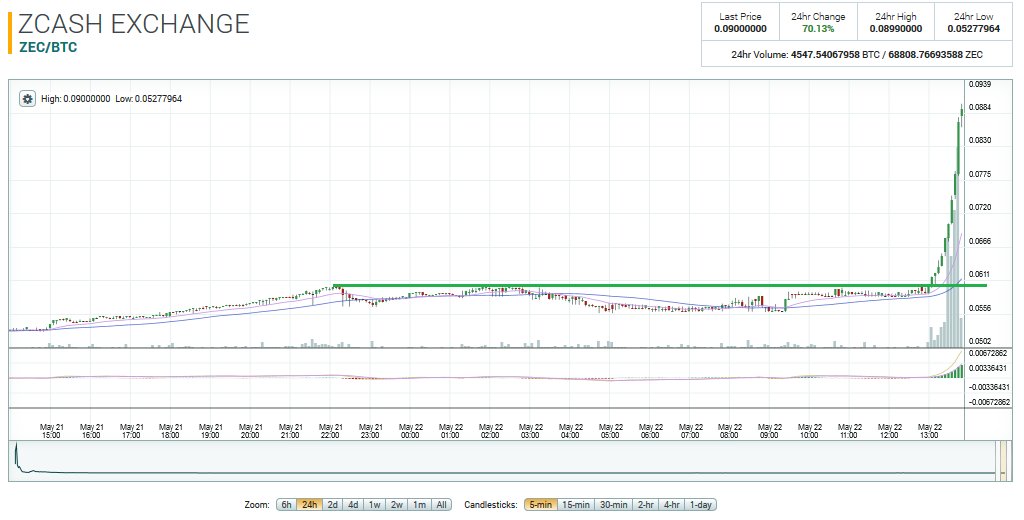Click the green MACD histogram bars
The image size is (1024, 520).
click(x=950, y=372)
